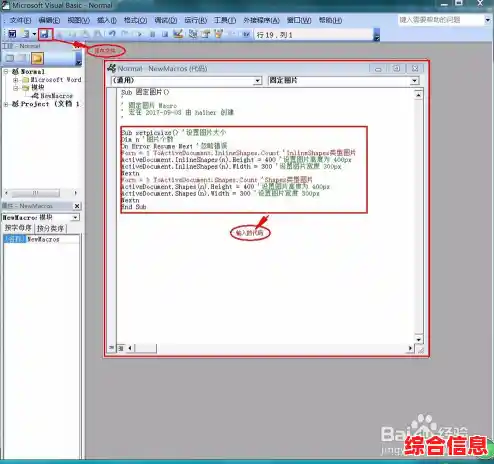The width and height of the screenshot is (494, 464).
Task: Toggle Design Mode toolbar icon
Action: 178,34
